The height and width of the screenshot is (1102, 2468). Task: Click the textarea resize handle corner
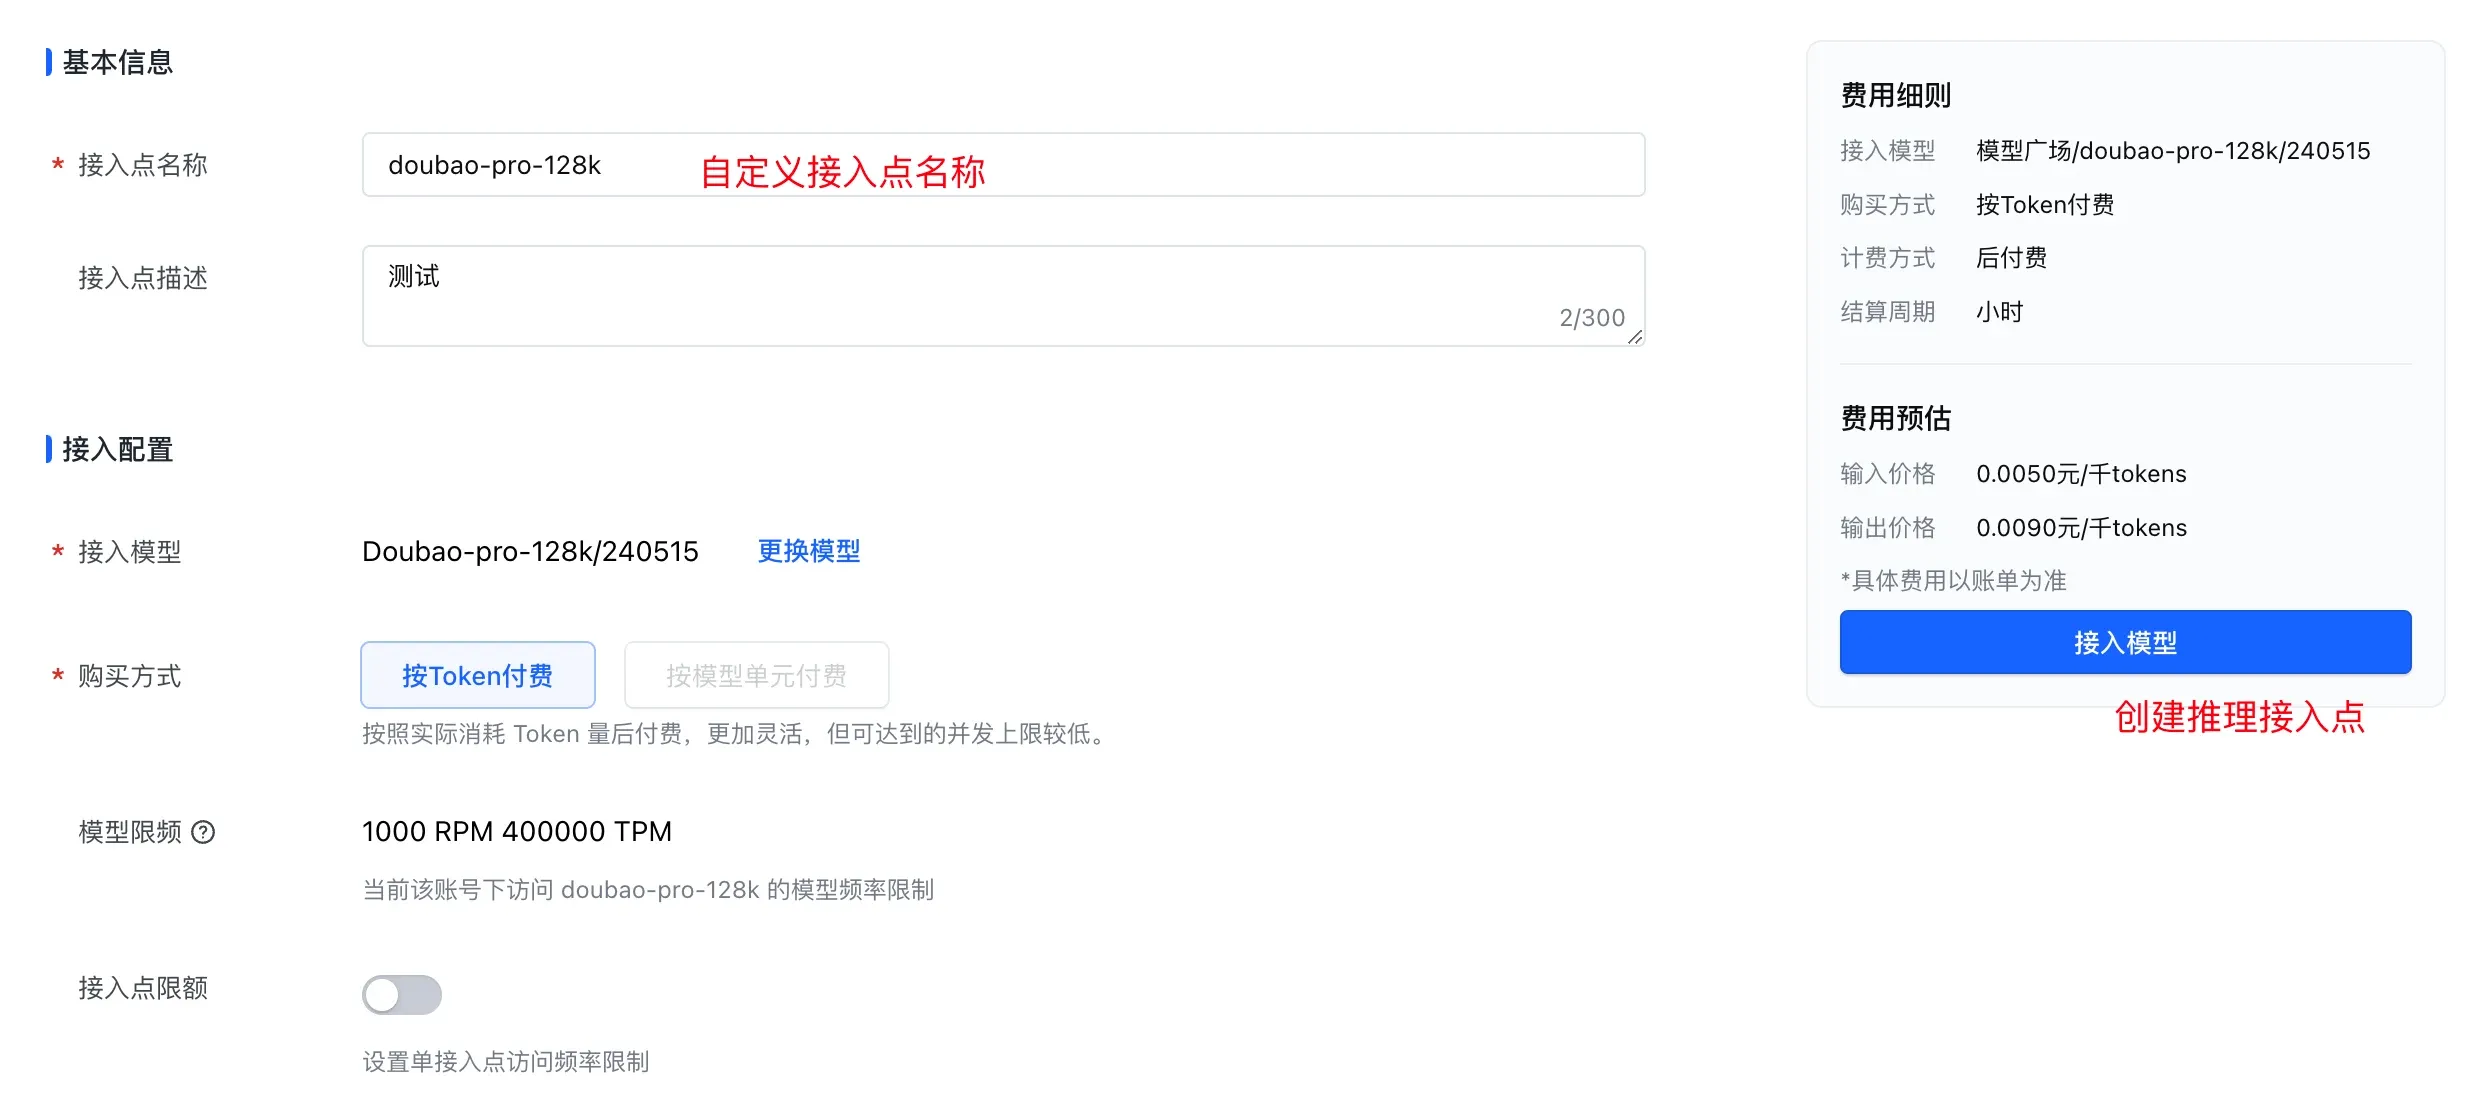click(x=1636, y=338)
